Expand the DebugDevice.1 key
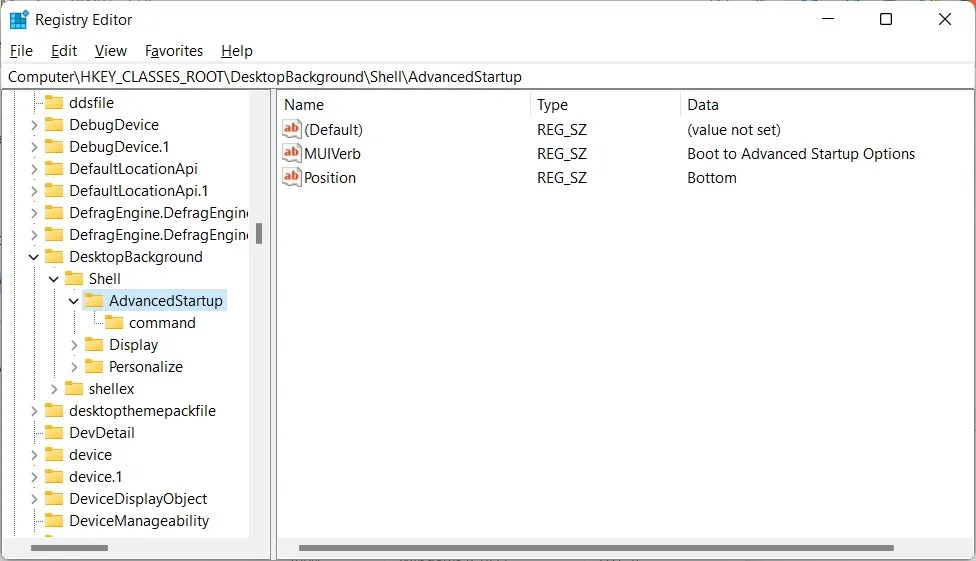The height and width of the screenshot is (561, 976). 34,147
